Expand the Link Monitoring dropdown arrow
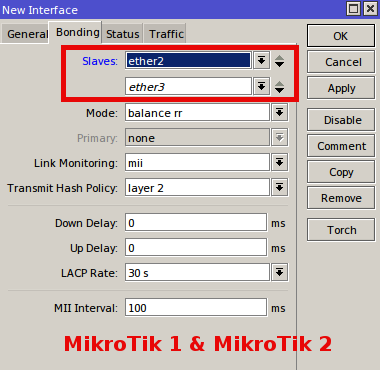380x370 pixels. tap(279, 162)
